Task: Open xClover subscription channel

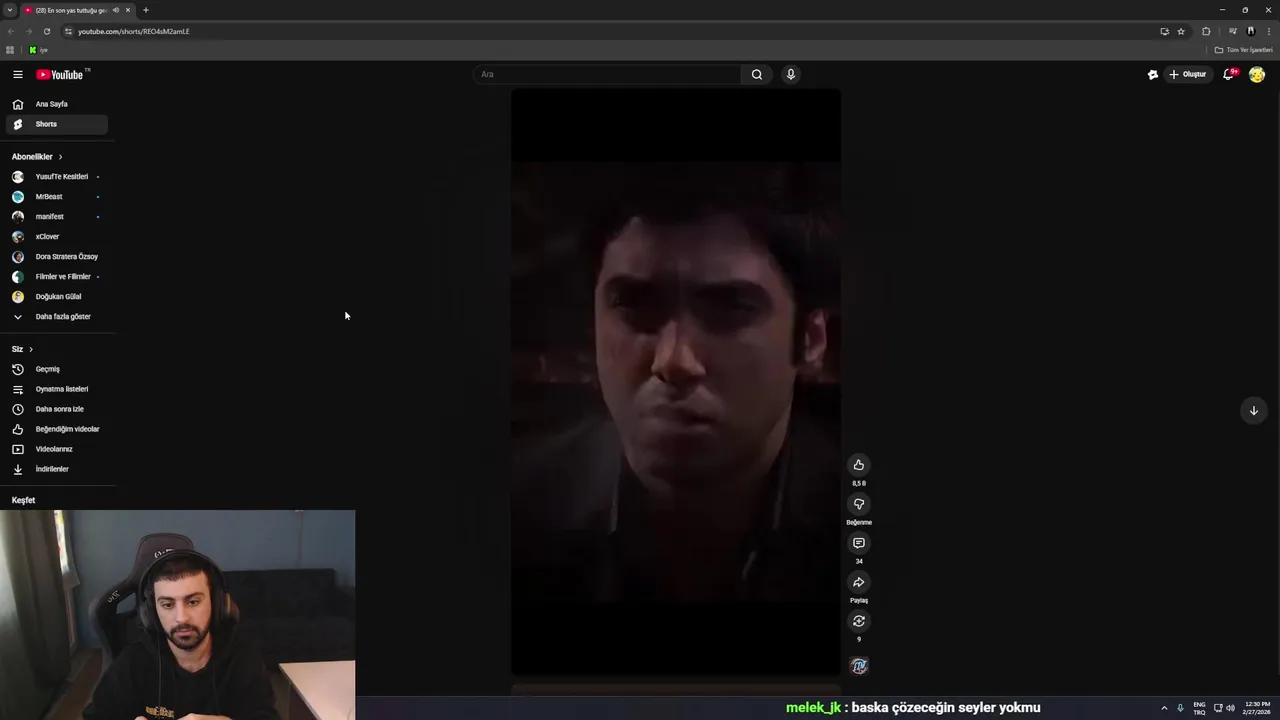Action: (57, 237)
